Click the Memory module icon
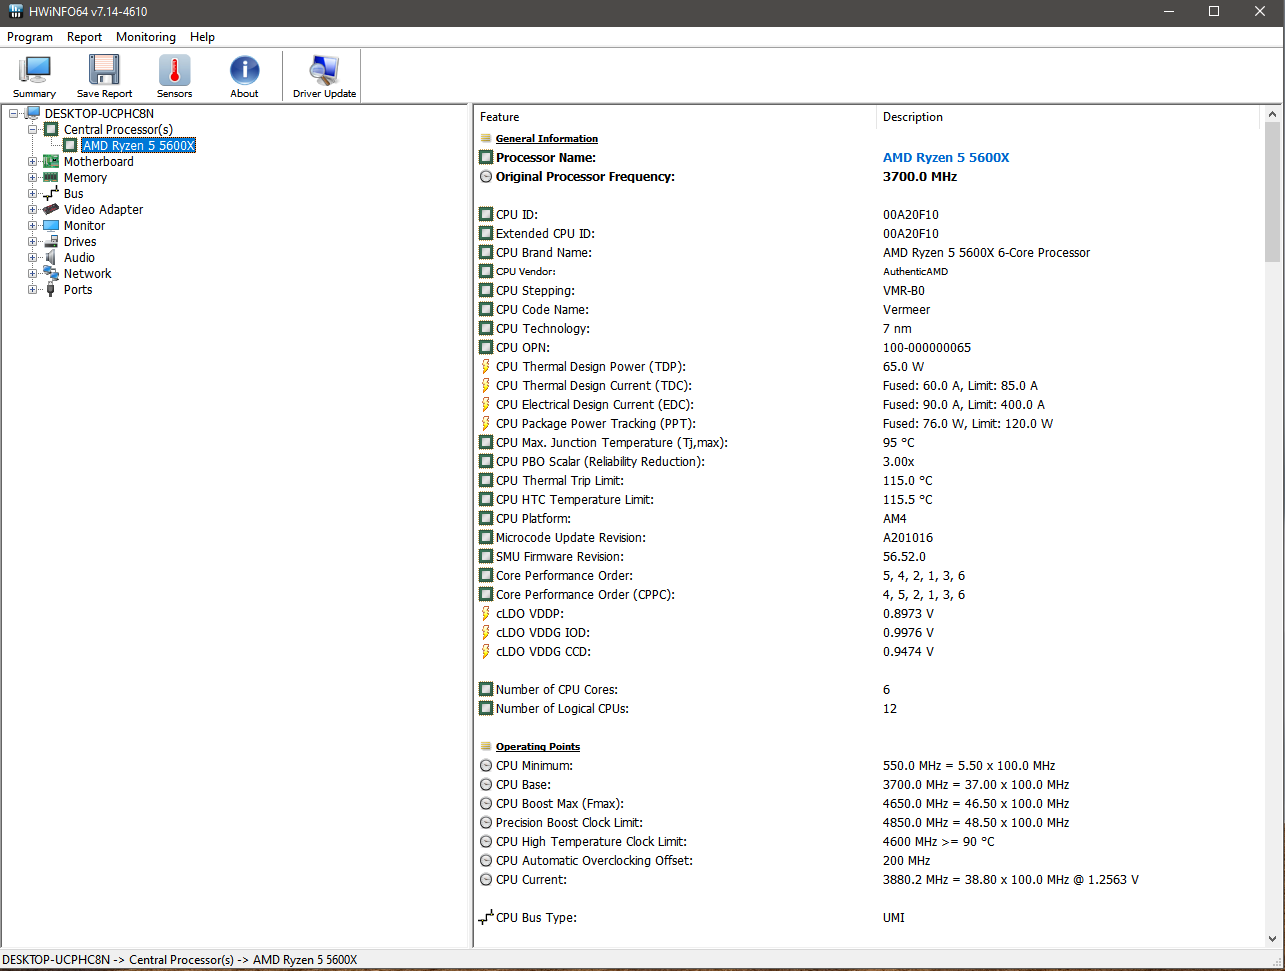The width and height of the screenshot is (1285, 971). [51, 178]
